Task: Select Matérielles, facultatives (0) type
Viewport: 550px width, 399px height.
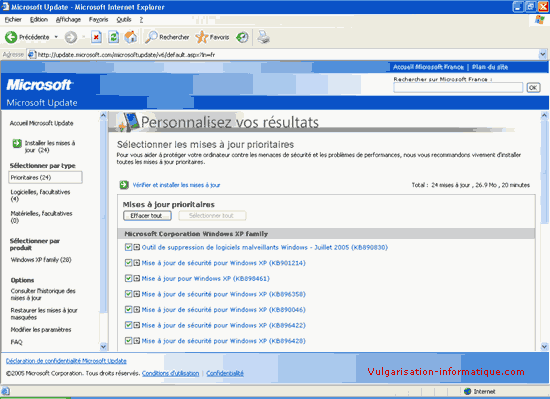Action: tap(41, 217)
